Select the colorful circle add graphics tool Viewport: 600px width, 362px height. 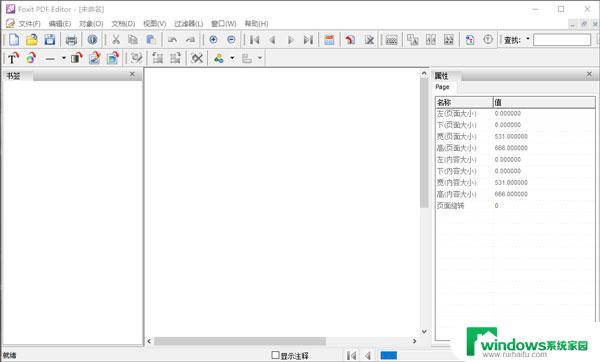[31, 58]
